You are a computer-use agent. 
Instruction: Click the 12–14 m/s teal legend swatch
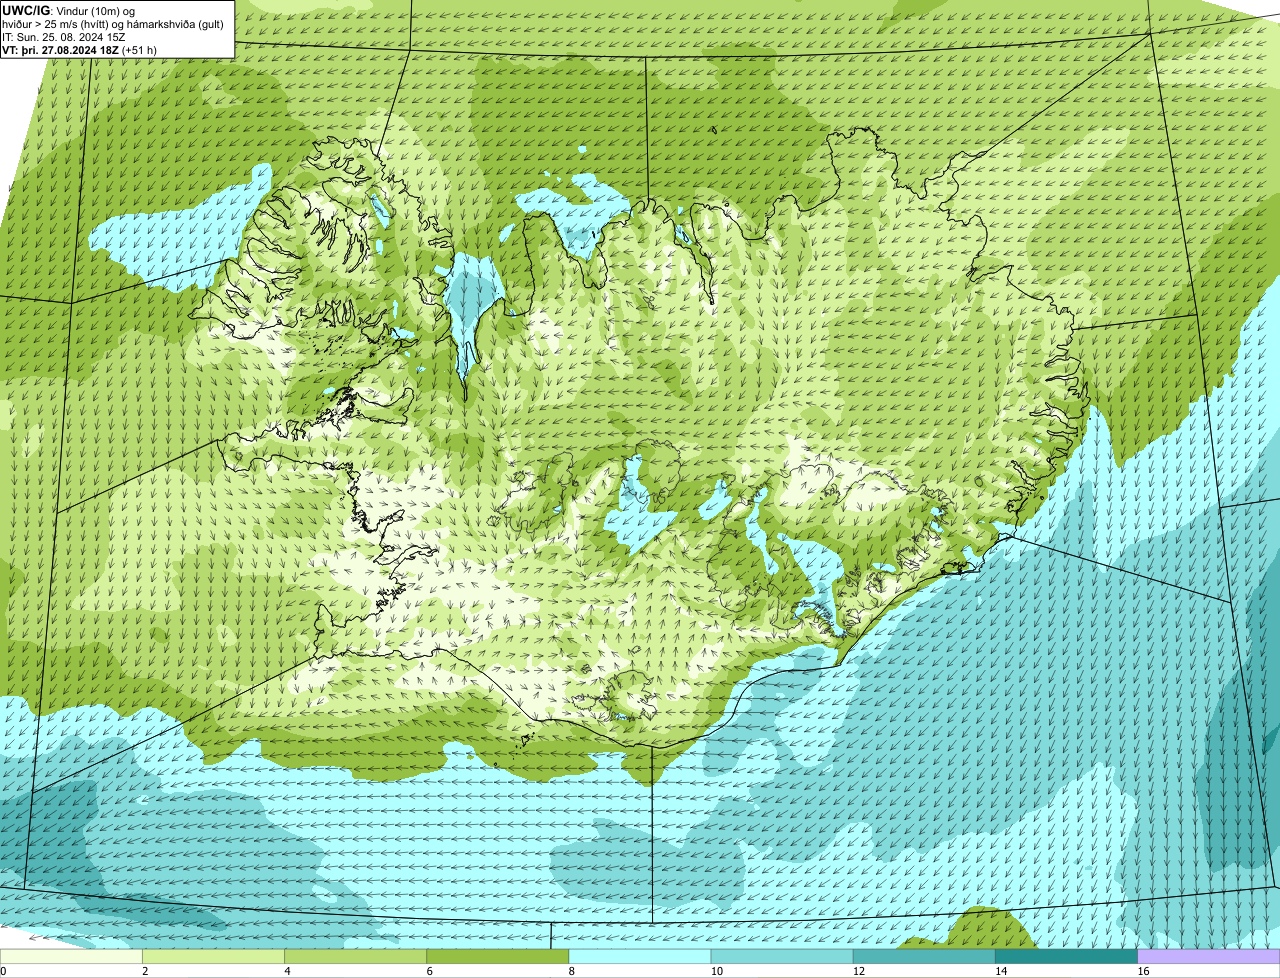[x=924, y=956]
